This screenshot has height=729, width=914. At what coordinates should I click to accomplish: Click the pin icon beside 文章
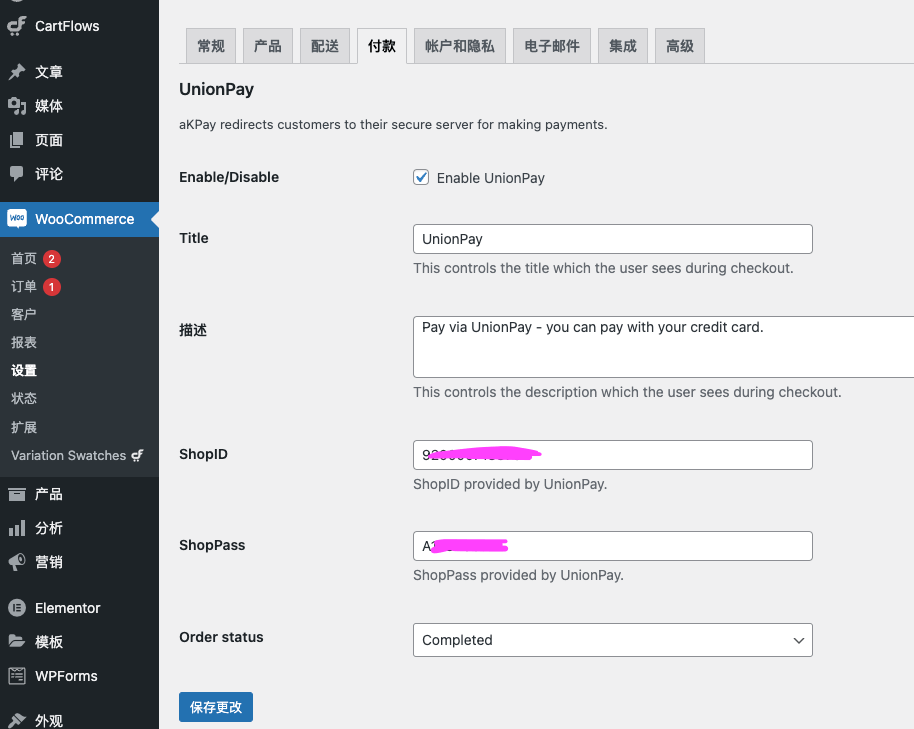click(17, 72)
